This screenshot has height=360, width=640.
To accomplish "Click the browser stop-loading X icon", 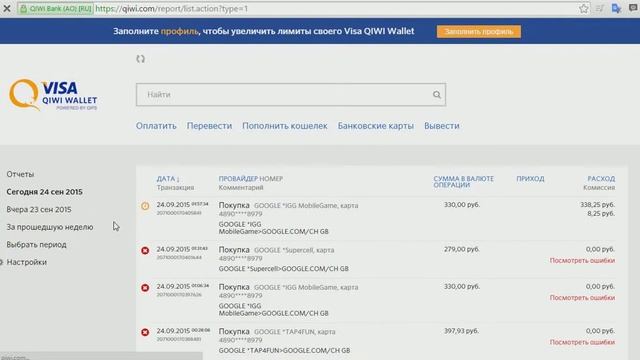I will [x=7, y=8].
